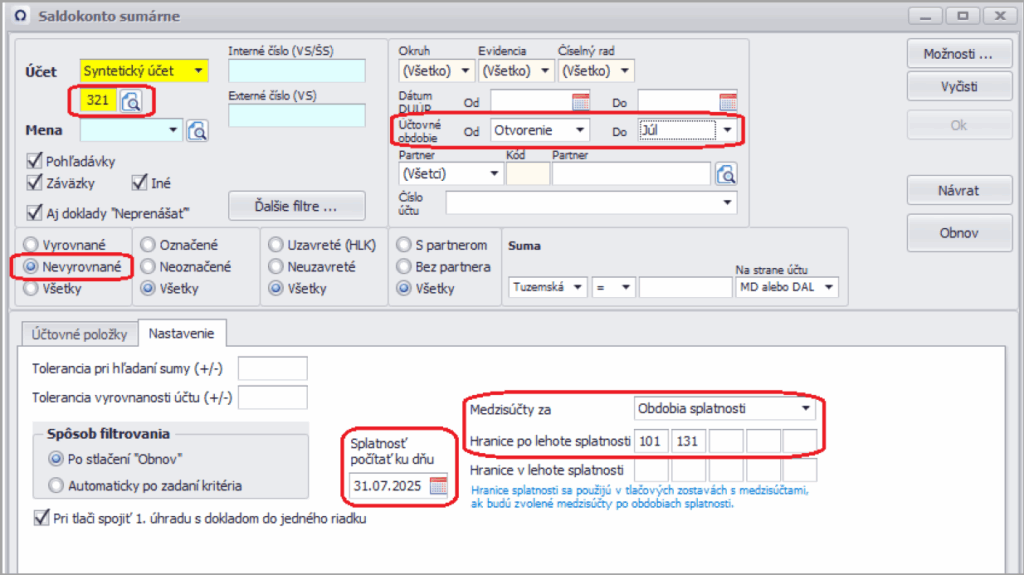This screenshot has height=575, width=1024.
Task: Toggle the Pohľadávky checkbox
Action: pyautogui.click(x=35, y=160)
